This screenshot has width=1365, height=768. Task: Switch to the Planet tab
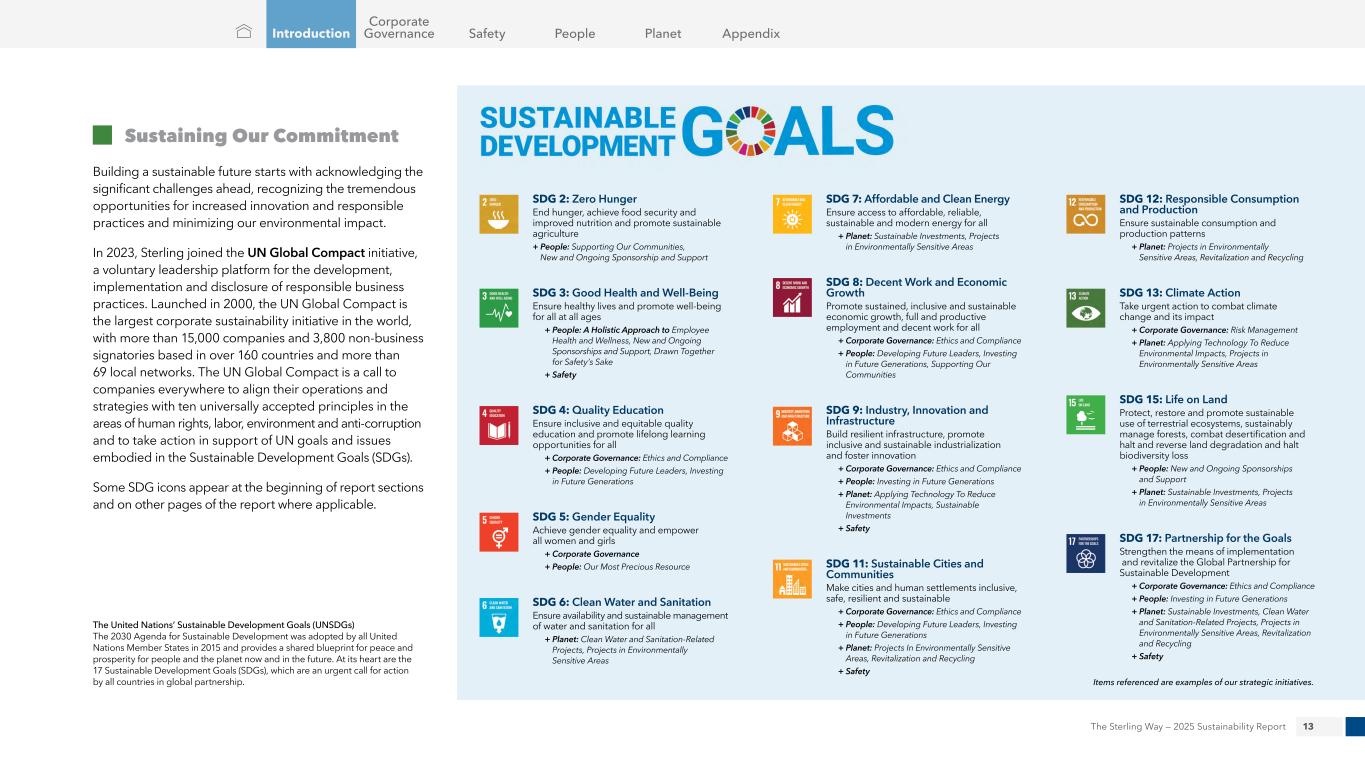pyautogui.click(x=663, y=33)
